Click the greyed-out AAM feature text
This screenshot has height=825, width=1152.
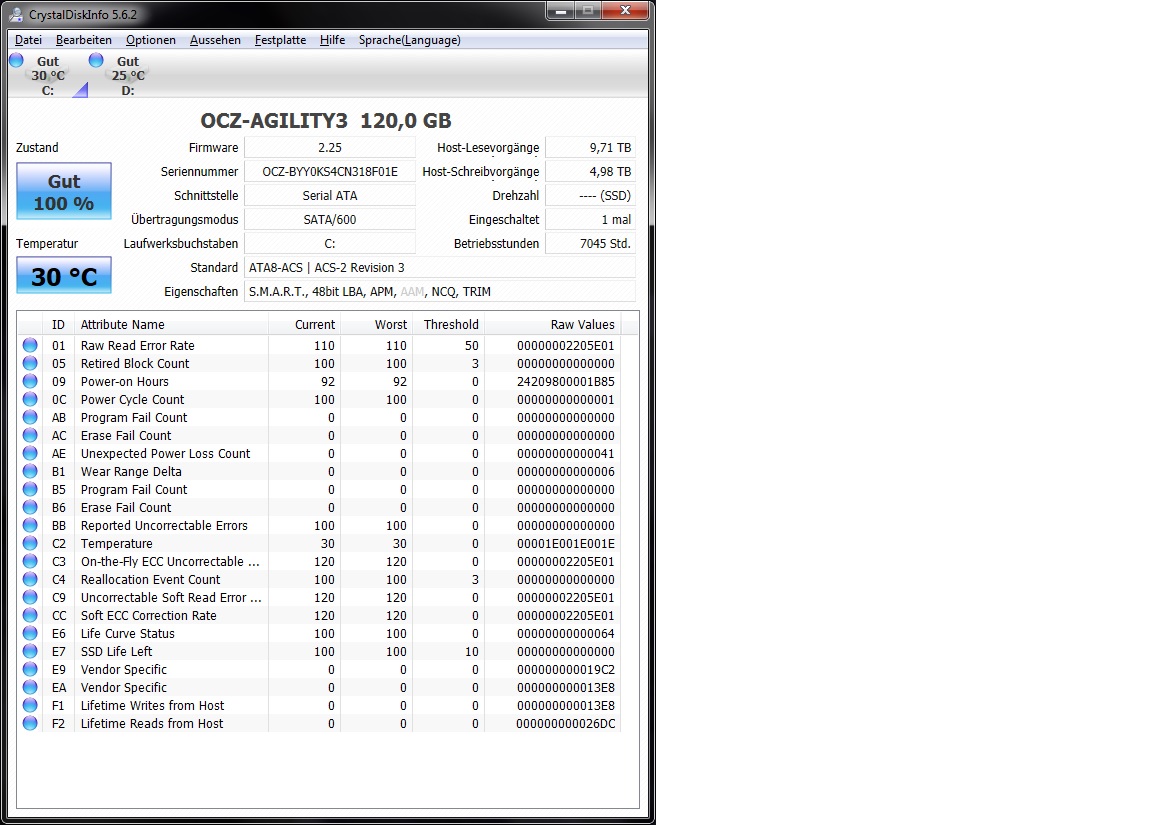(412, 292)
